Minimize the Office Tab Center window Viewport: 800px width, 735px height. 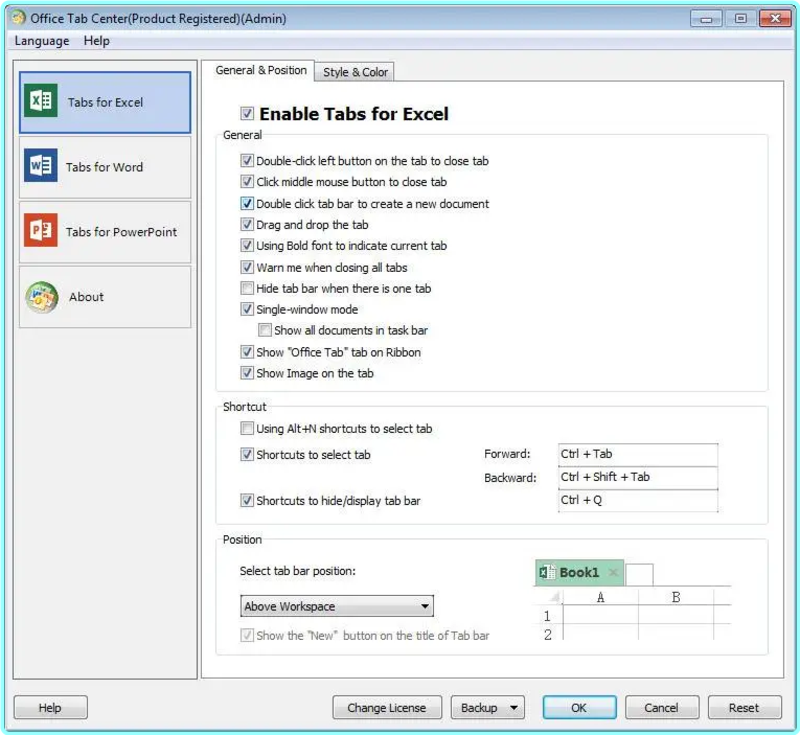click(x=706, y=19)
